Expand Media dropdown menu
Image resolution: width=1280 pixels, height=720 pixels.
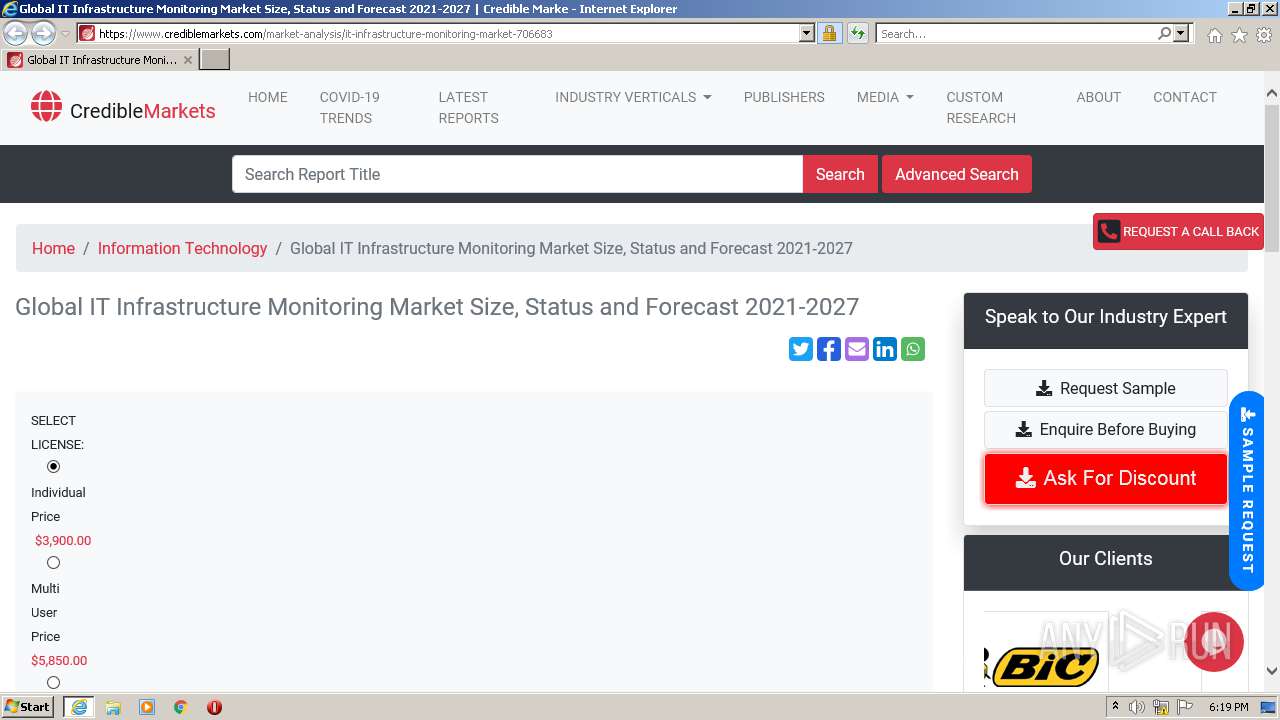(x=885, y=97)
